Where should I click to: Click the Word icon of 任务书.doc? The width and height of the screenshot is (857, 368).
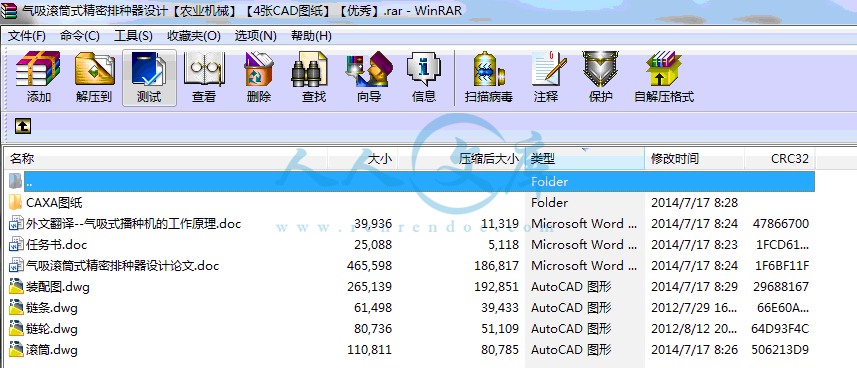point(16,244)
